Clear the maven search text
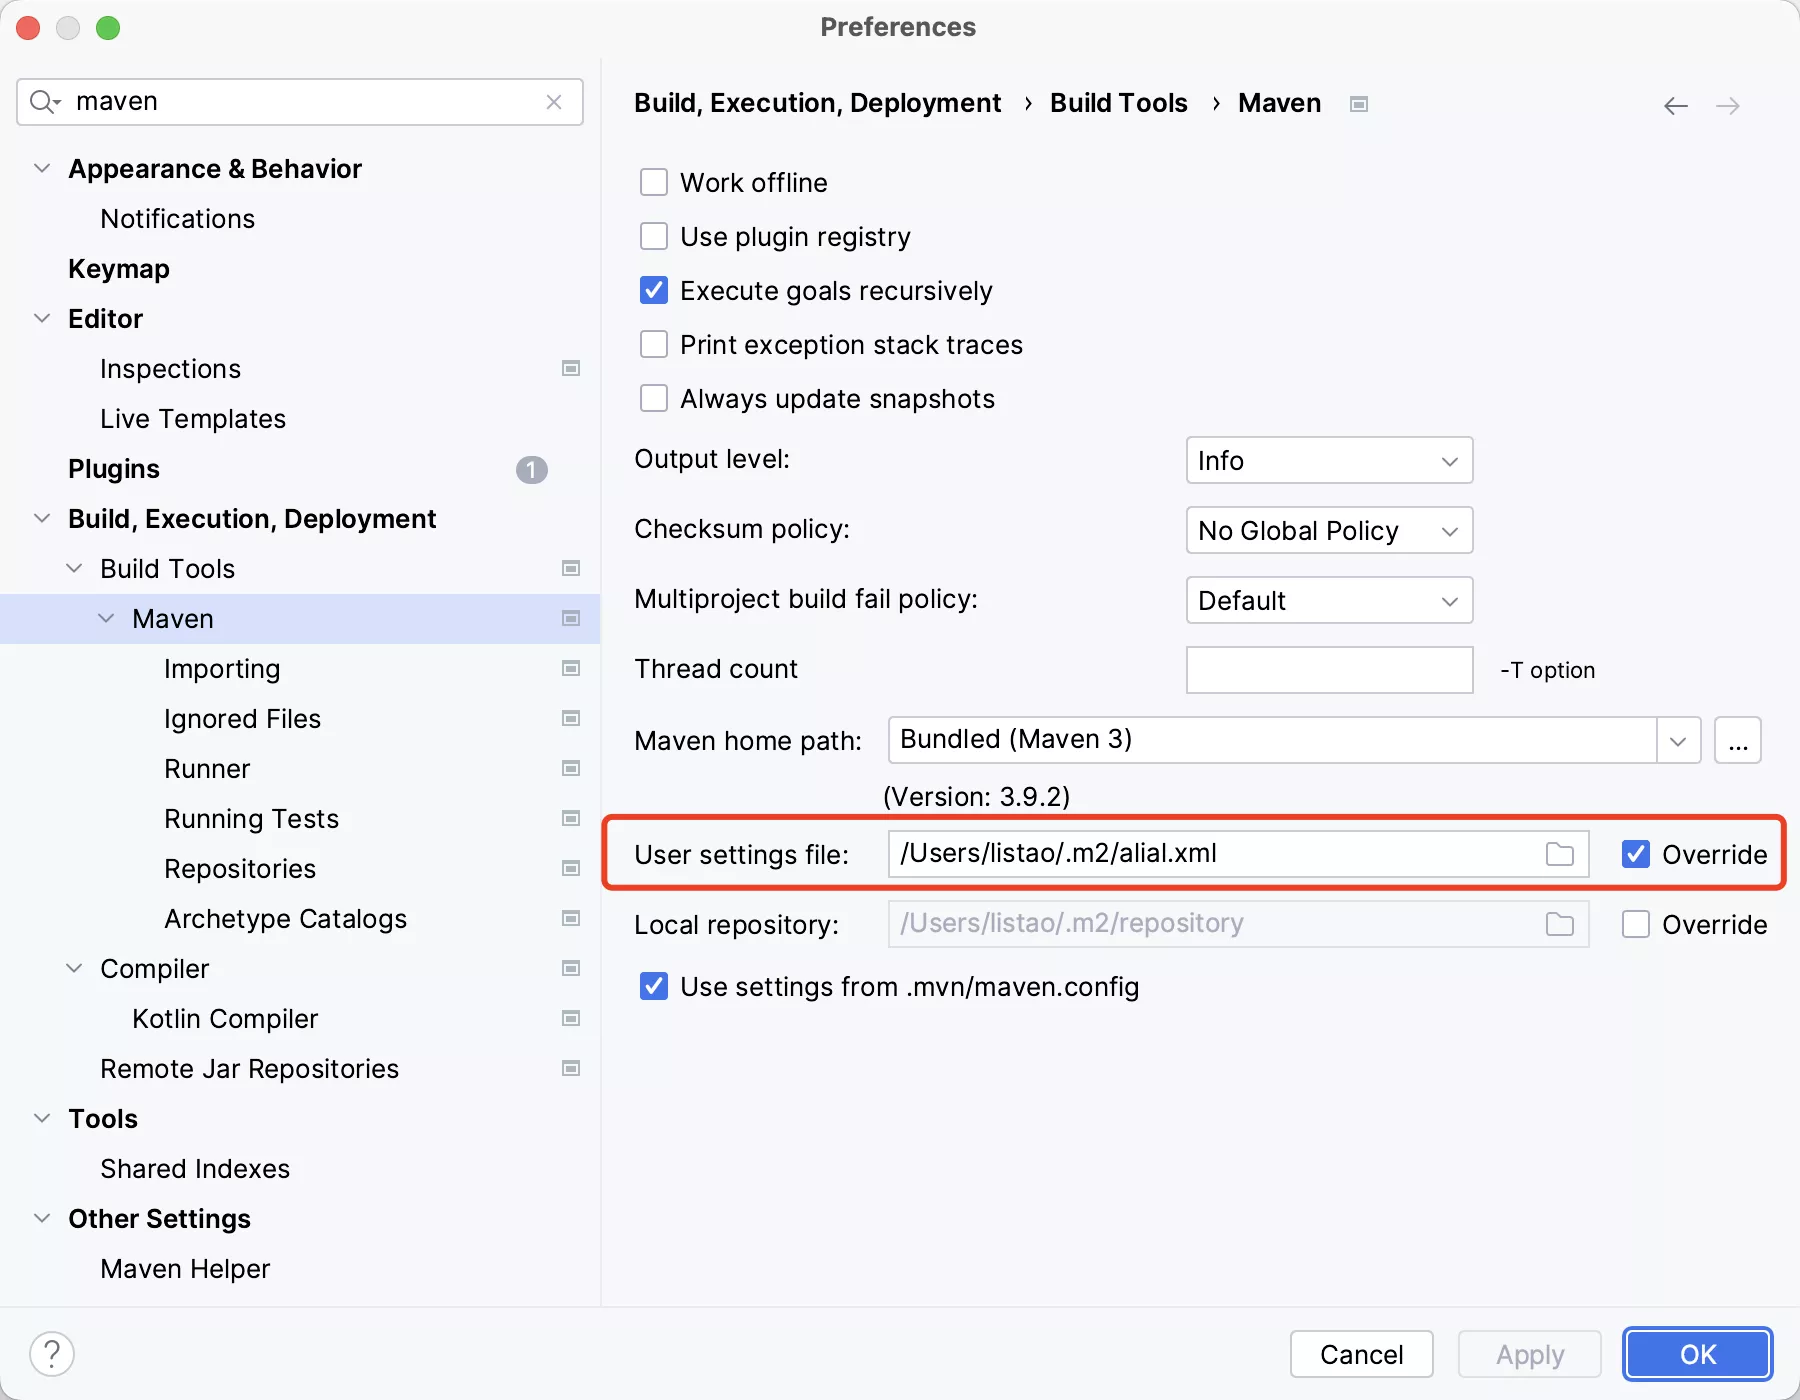Screen dimensions: 1800x1400 click(x=554, y=102)
